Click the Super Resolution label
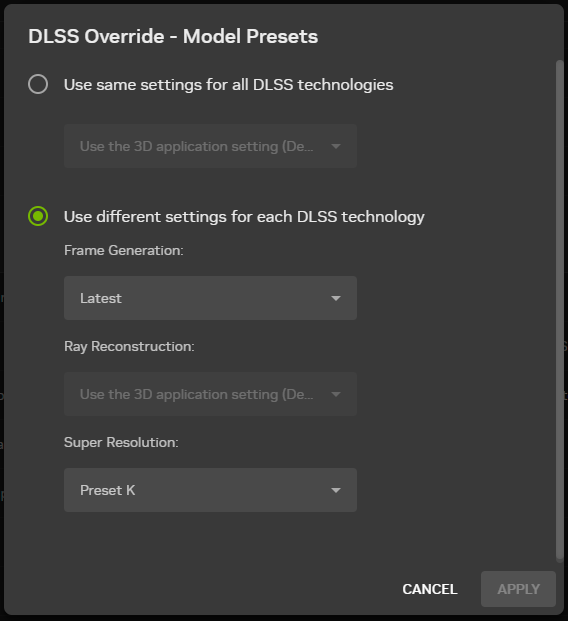 coord(121,442)
